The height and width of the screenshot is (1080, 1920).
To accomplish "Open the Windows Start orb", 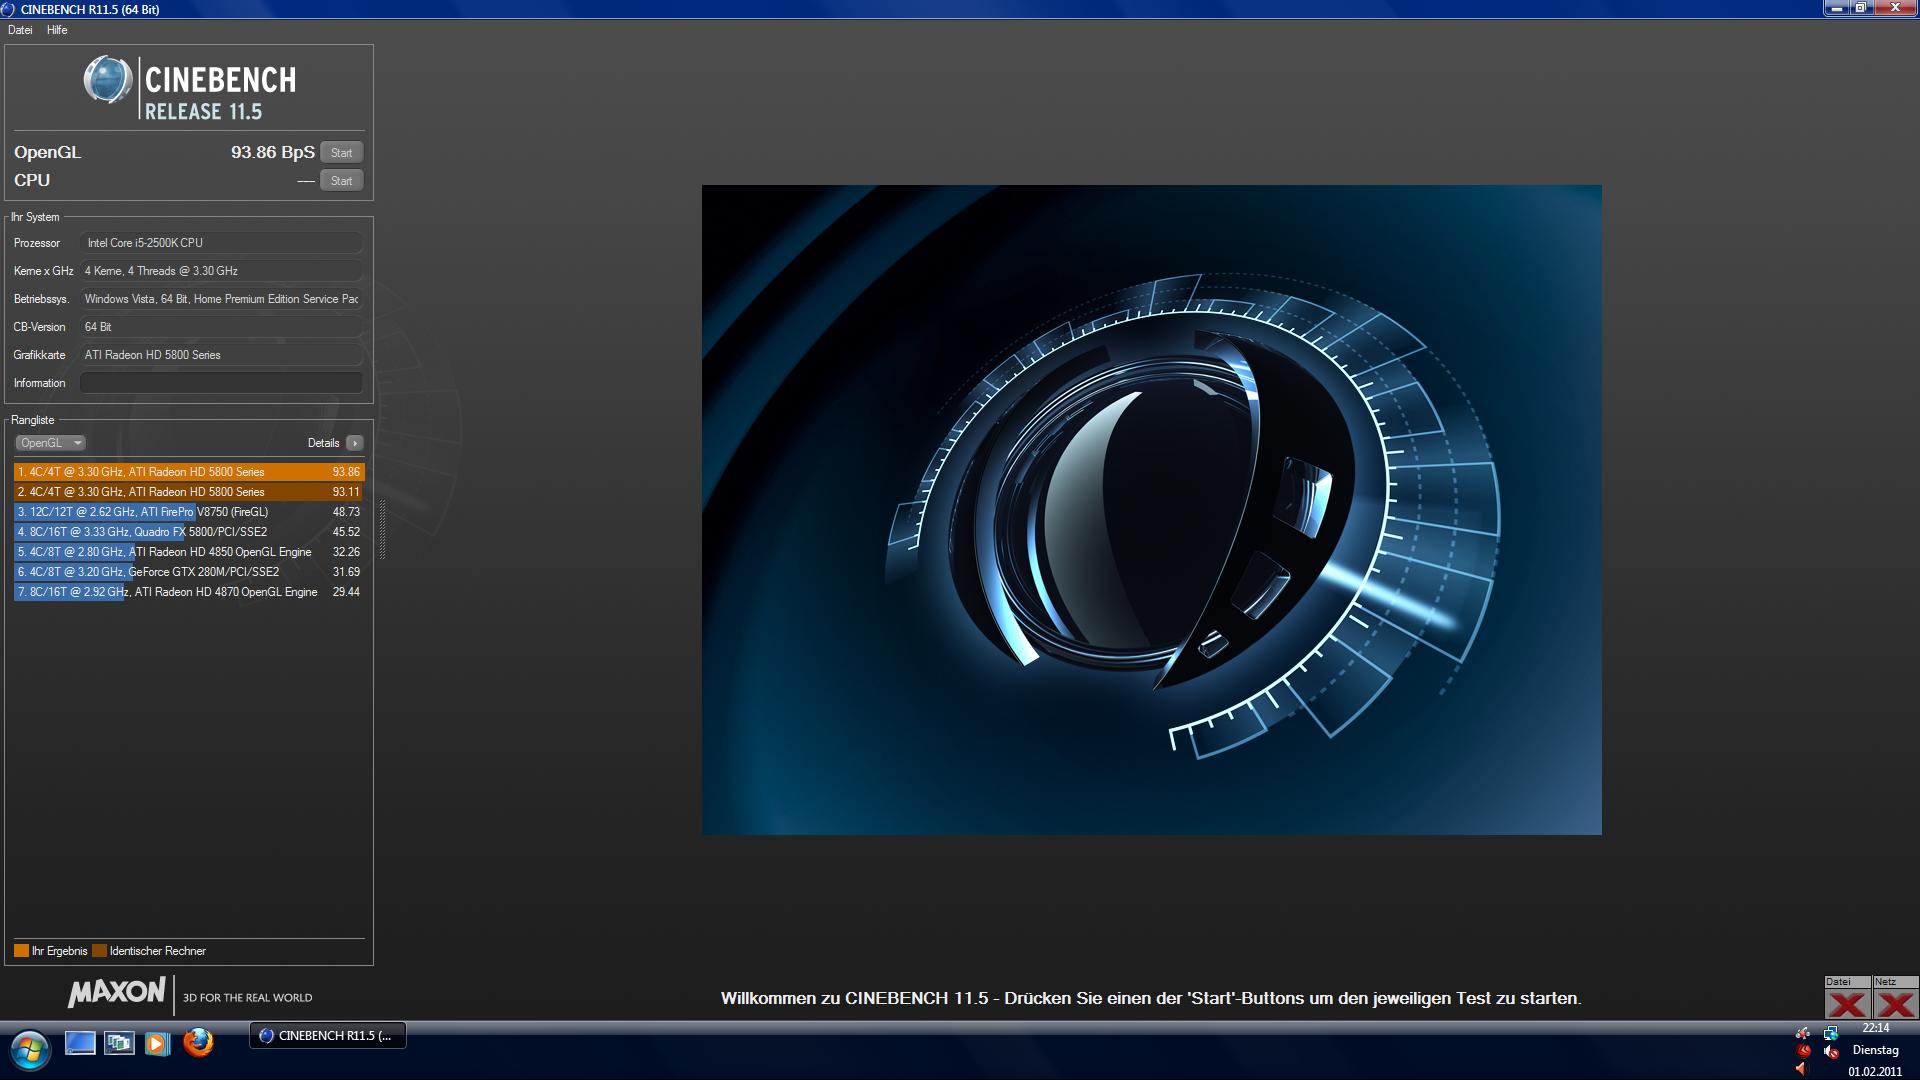I will [29, 1050].
